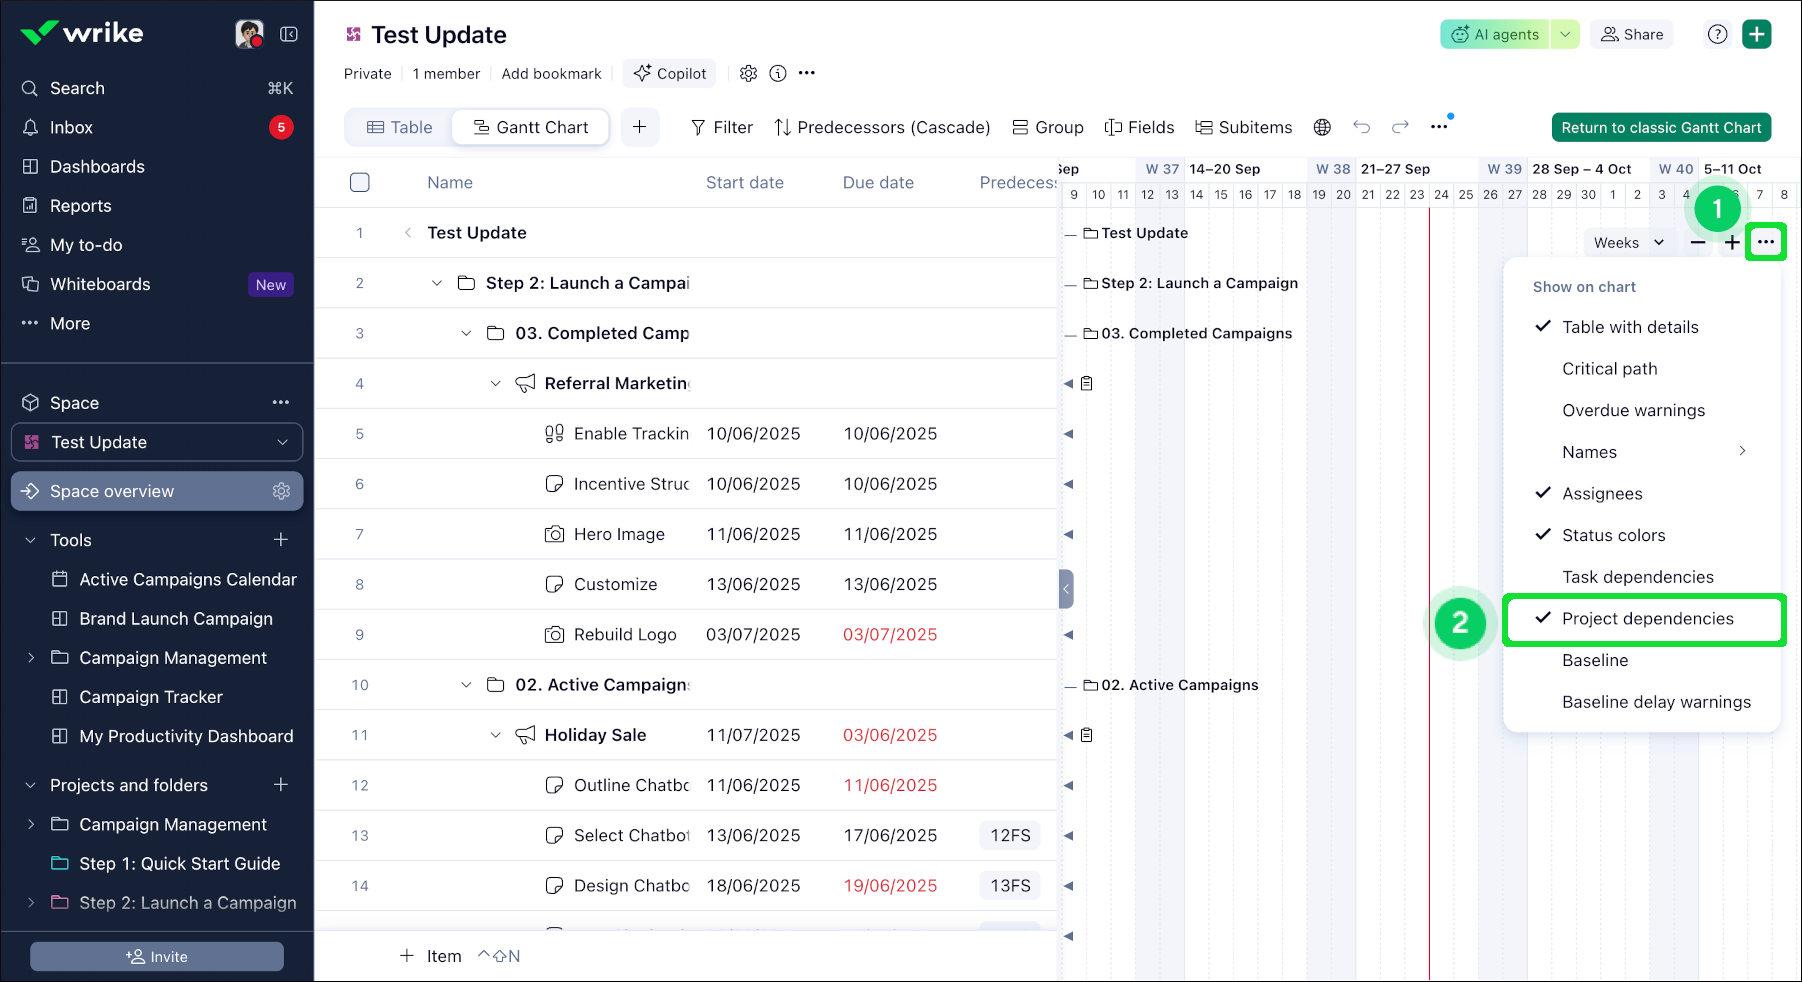Collapse Tools section in sidebar

point(30,540)
